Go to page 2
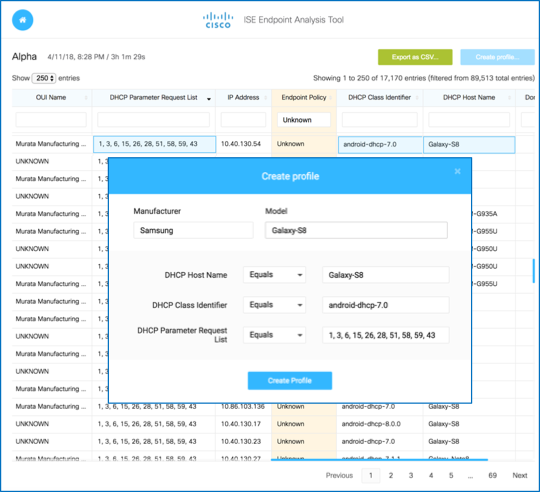Screen dimensions: 540x492 click(391, 475)
